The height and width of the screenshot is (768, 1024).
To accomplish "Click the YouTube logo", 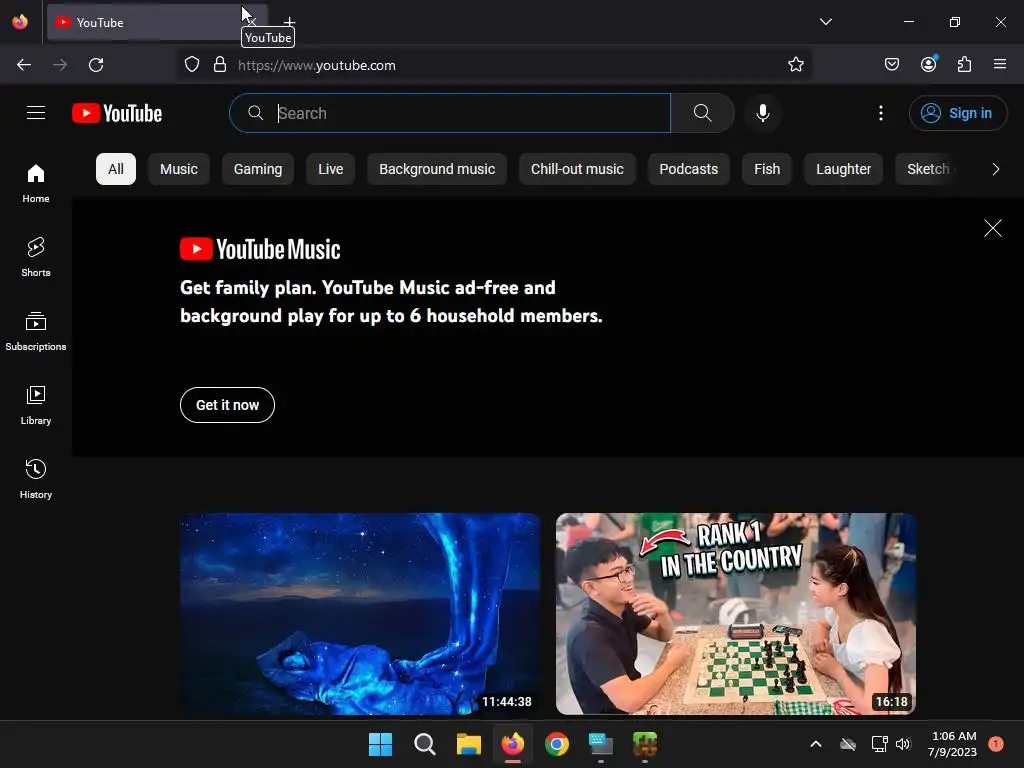I will click(117, 113).
